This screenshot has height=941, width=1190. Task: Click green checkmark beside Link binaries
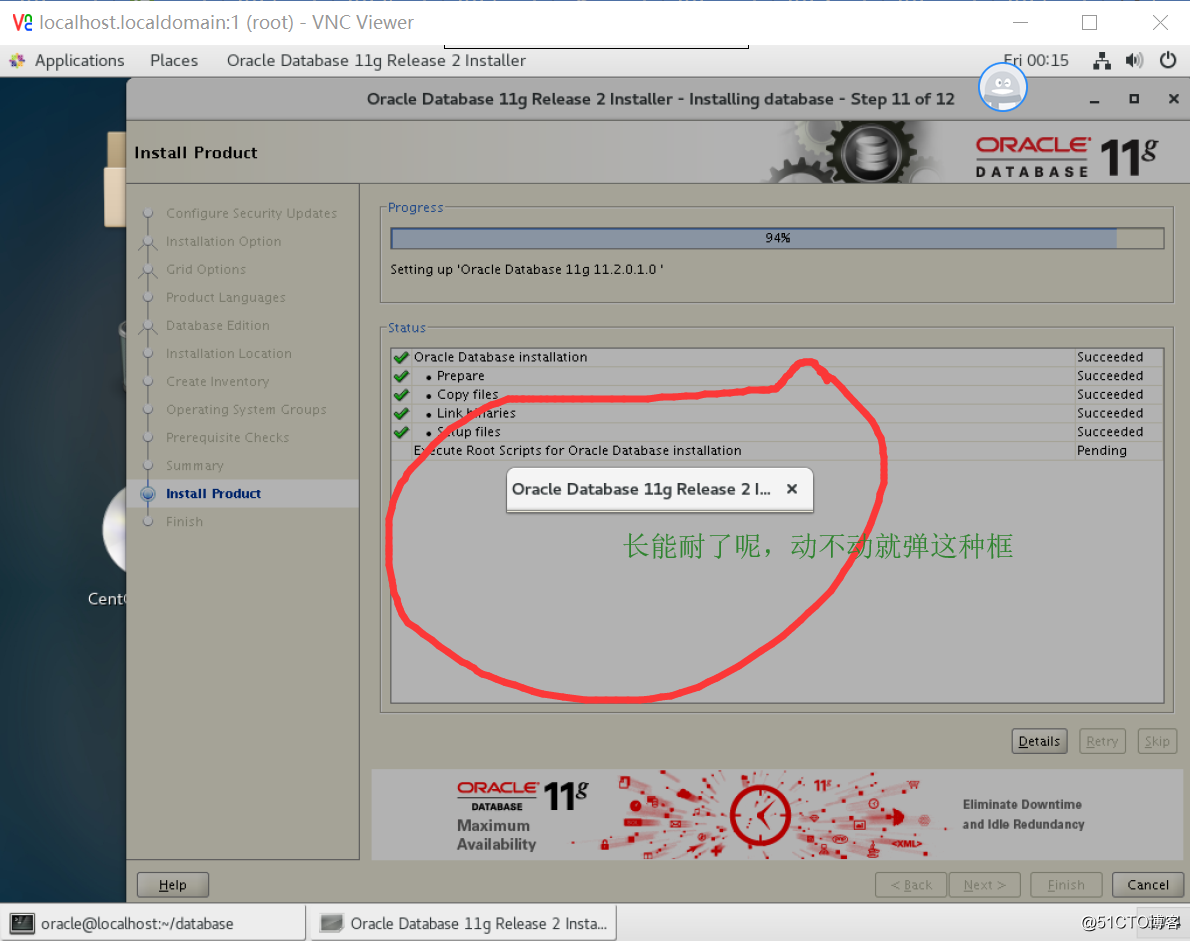click(x=401, y=414)
